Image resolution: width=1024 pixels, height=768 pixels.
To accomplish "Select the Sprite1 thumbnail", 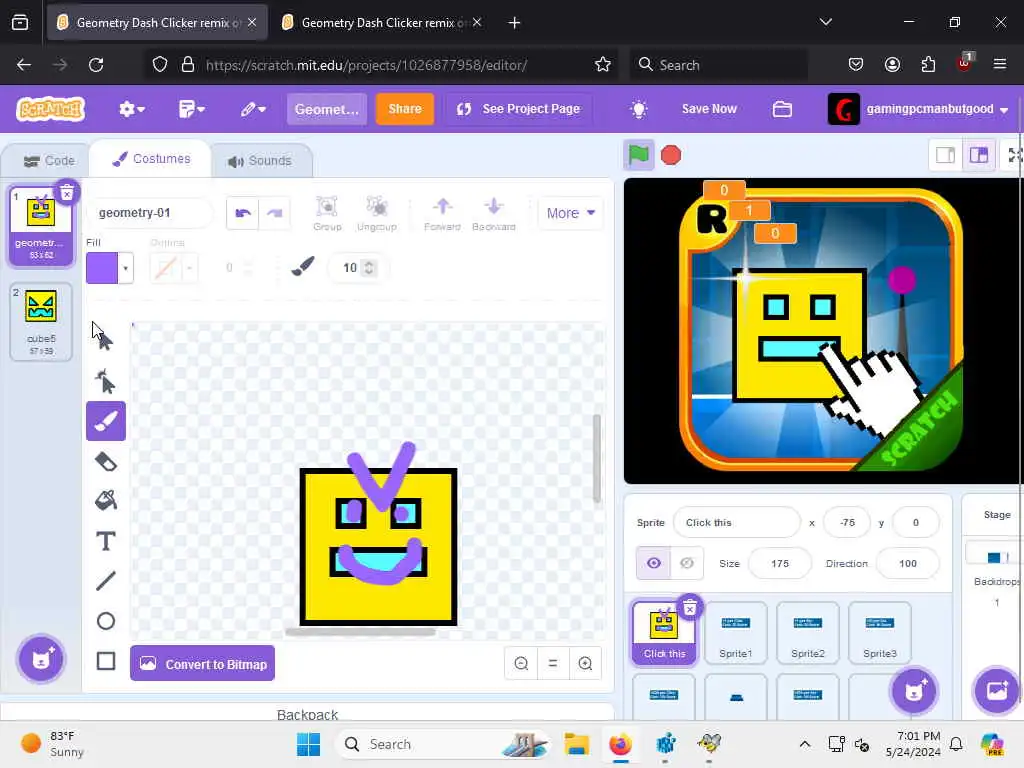I will [735, 632].
